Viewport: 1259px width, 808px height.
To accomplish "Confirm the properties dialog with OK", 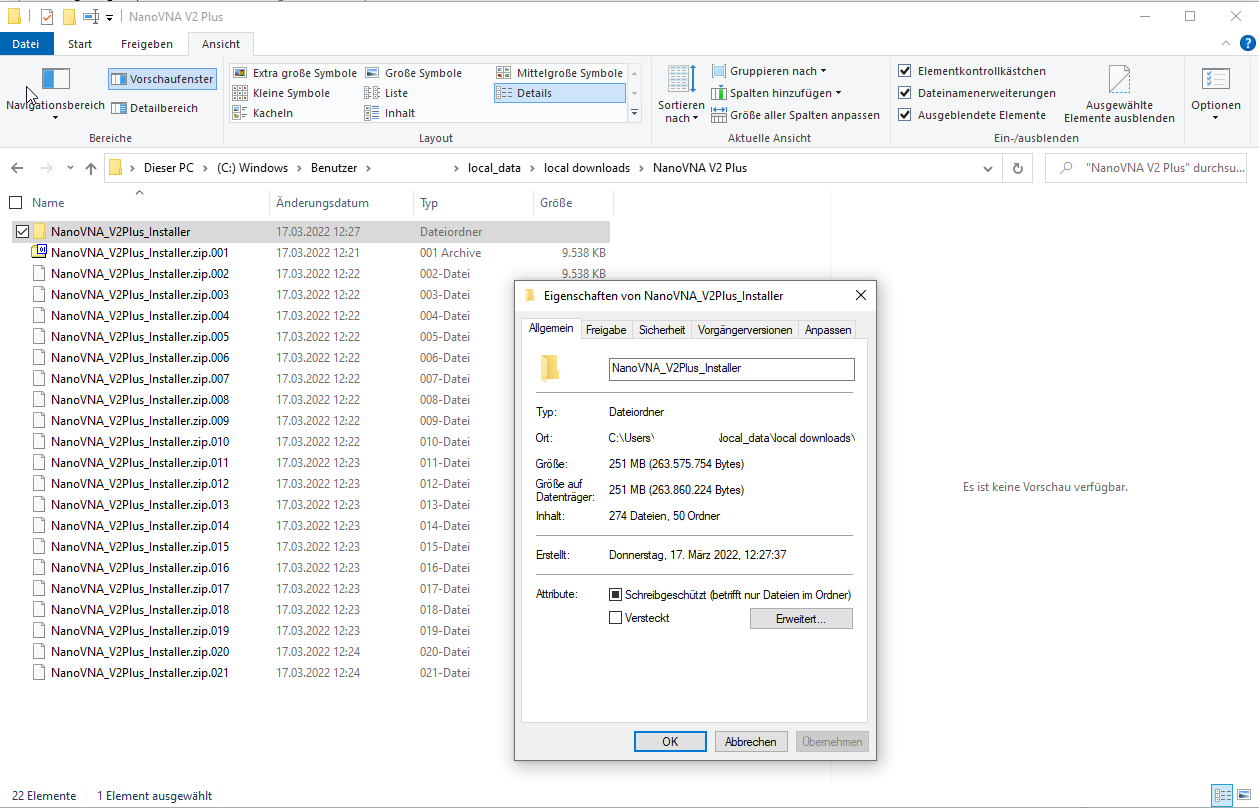I will point(670,741).
